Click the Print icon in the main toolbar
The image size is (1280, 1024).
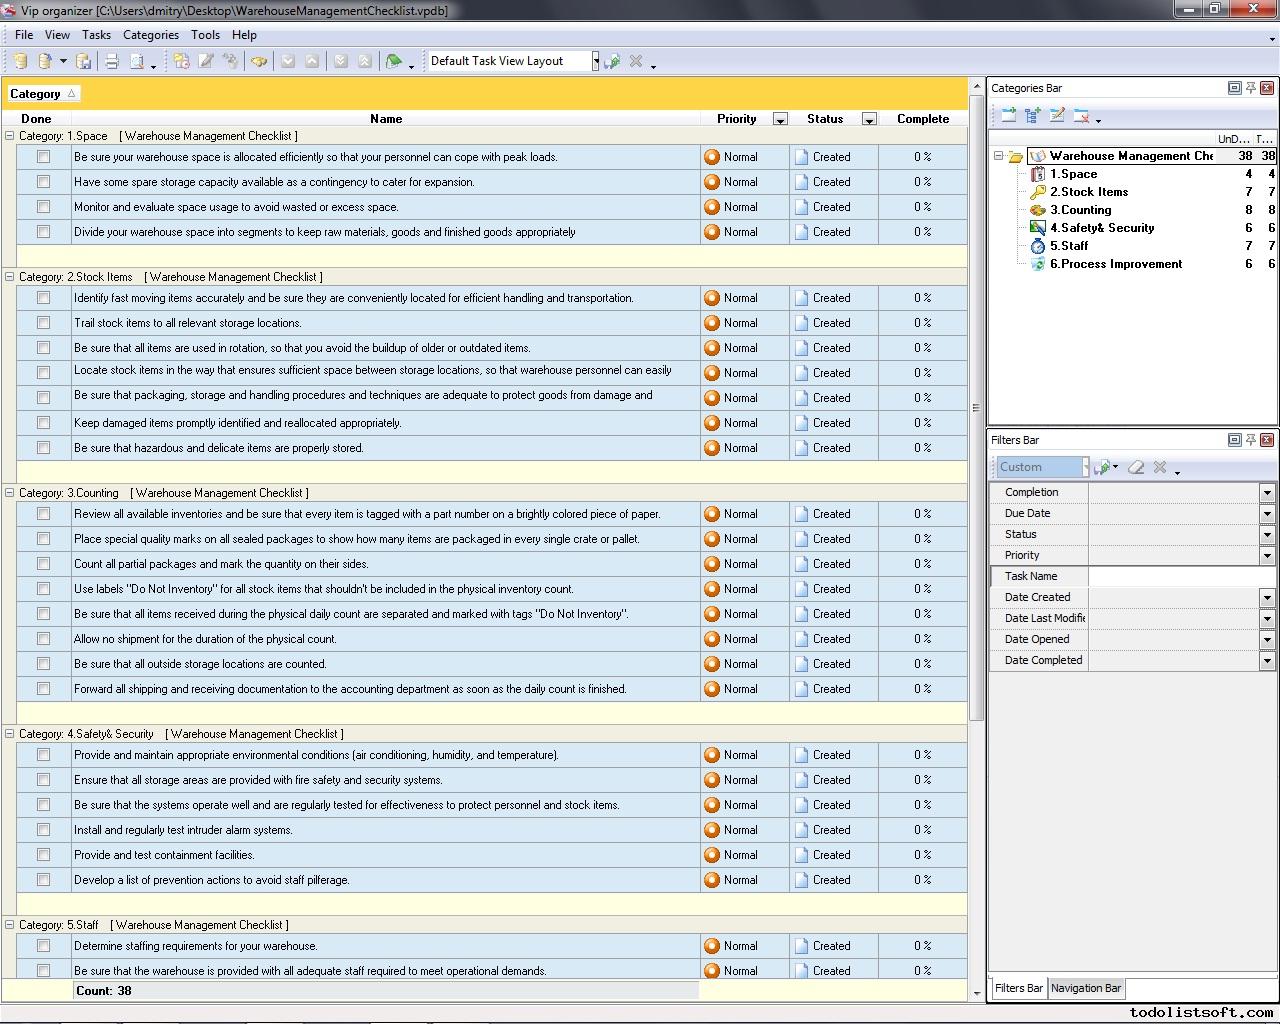[112, 61]
